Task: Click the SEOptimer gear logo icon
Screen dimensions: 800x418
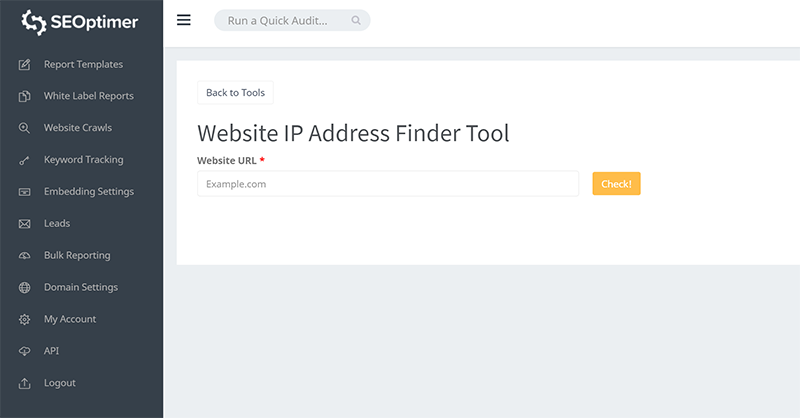Action: 33,21
